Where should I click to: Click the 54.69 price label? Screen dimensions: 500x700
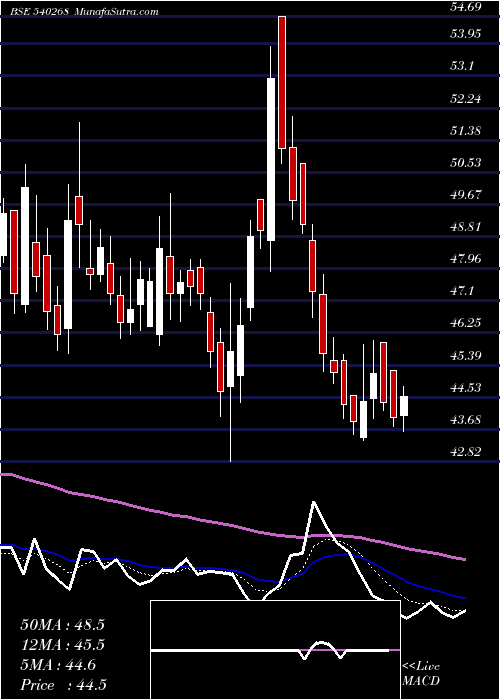[467, 7]
